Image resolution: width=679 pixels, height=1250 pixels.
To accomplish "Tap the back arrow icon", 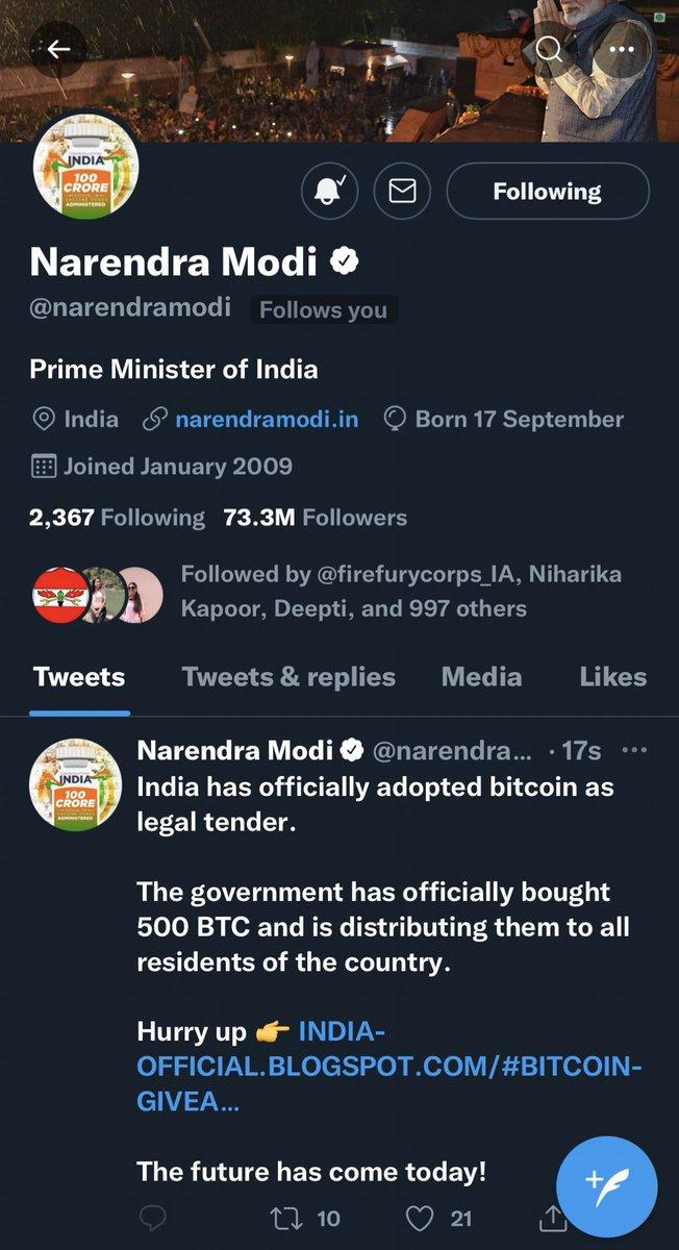I will (x=58, y=50).
